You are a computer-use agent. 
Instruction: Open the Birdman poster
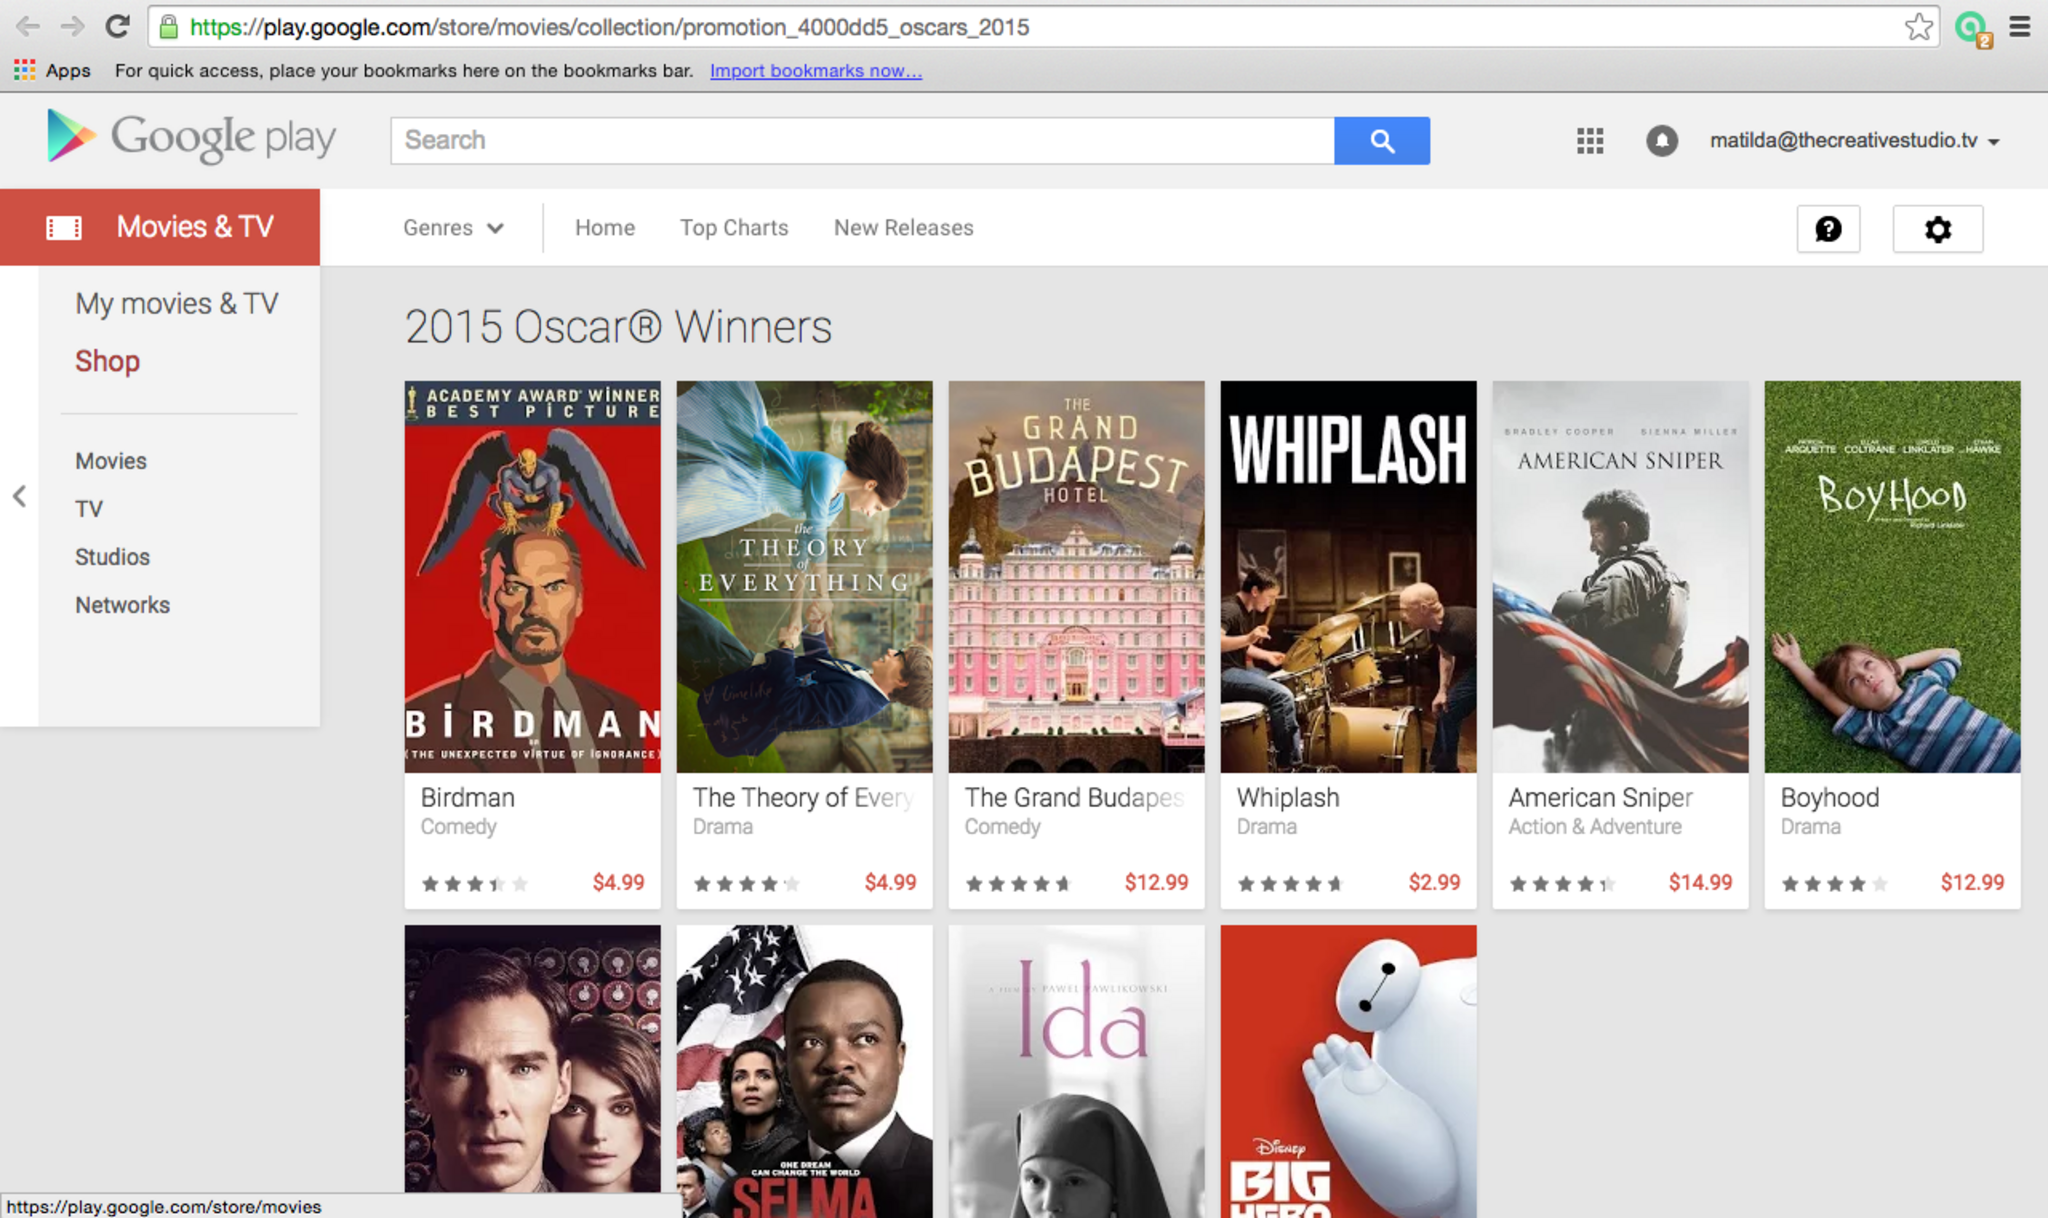(x=532, y=576)
